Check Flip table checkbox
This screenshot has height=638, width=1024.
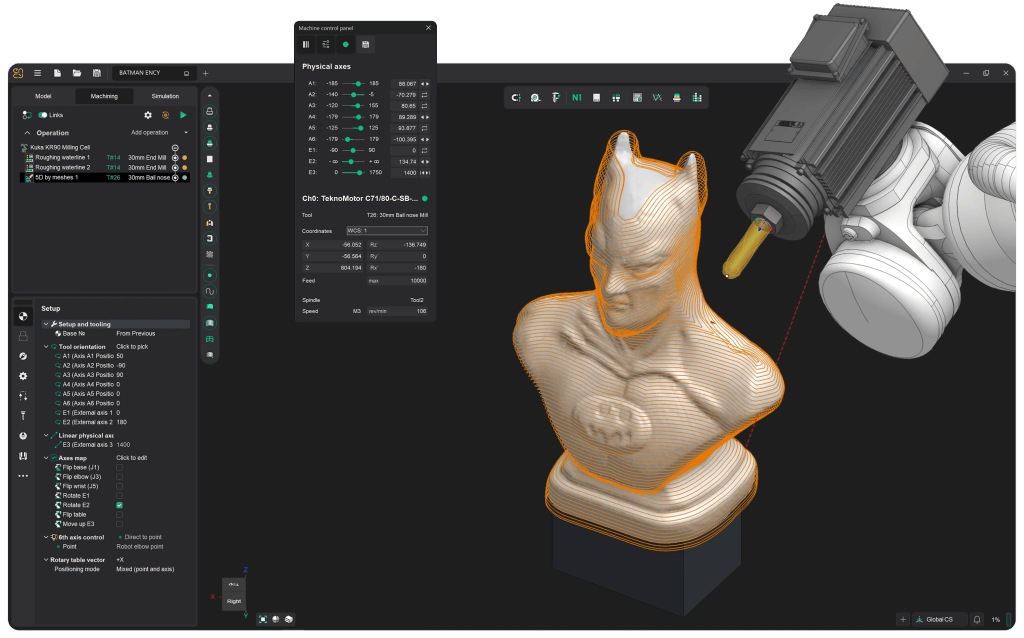coord(120,515)
